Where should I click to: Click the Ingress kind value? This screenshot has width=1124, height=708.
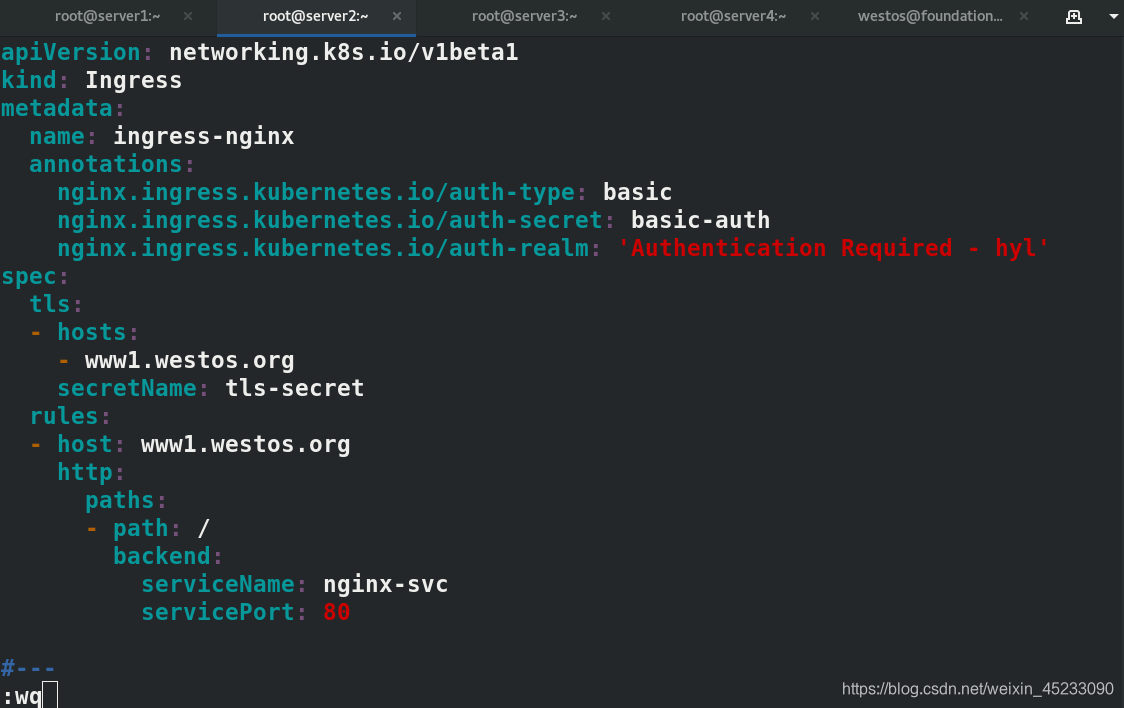click(x=133, y=80)
